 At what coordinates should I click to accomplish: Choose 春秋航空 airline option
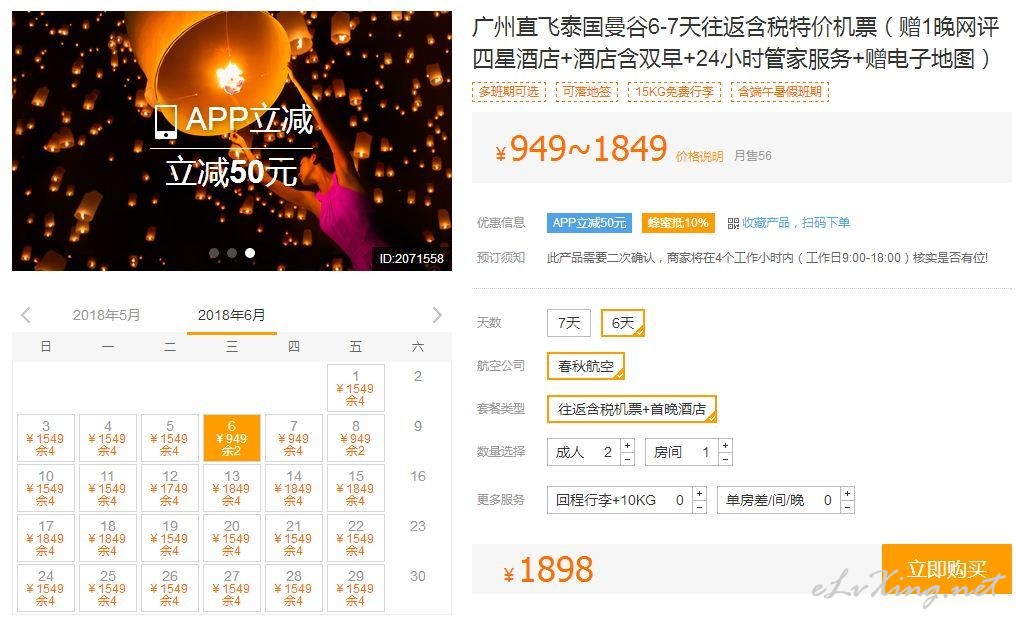click(x=586, y=366)
